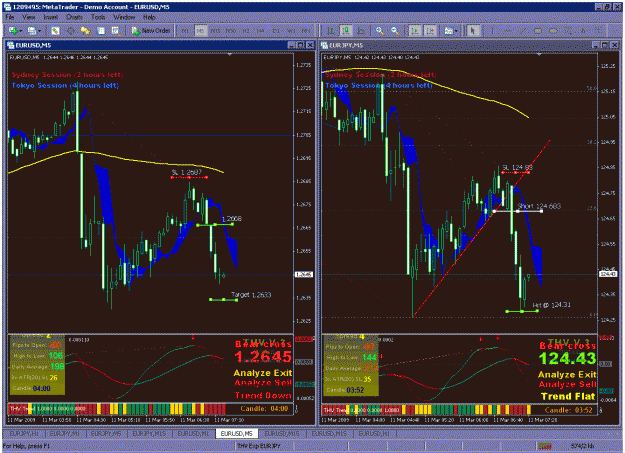Screen dimensions: 625x453
Task: Toggle the Data Window icon
Action: 71,31
